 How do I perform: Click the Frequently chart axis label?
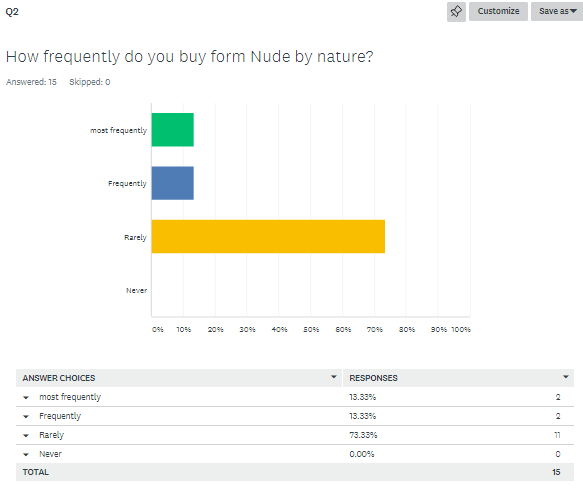[x=127, y=184]
